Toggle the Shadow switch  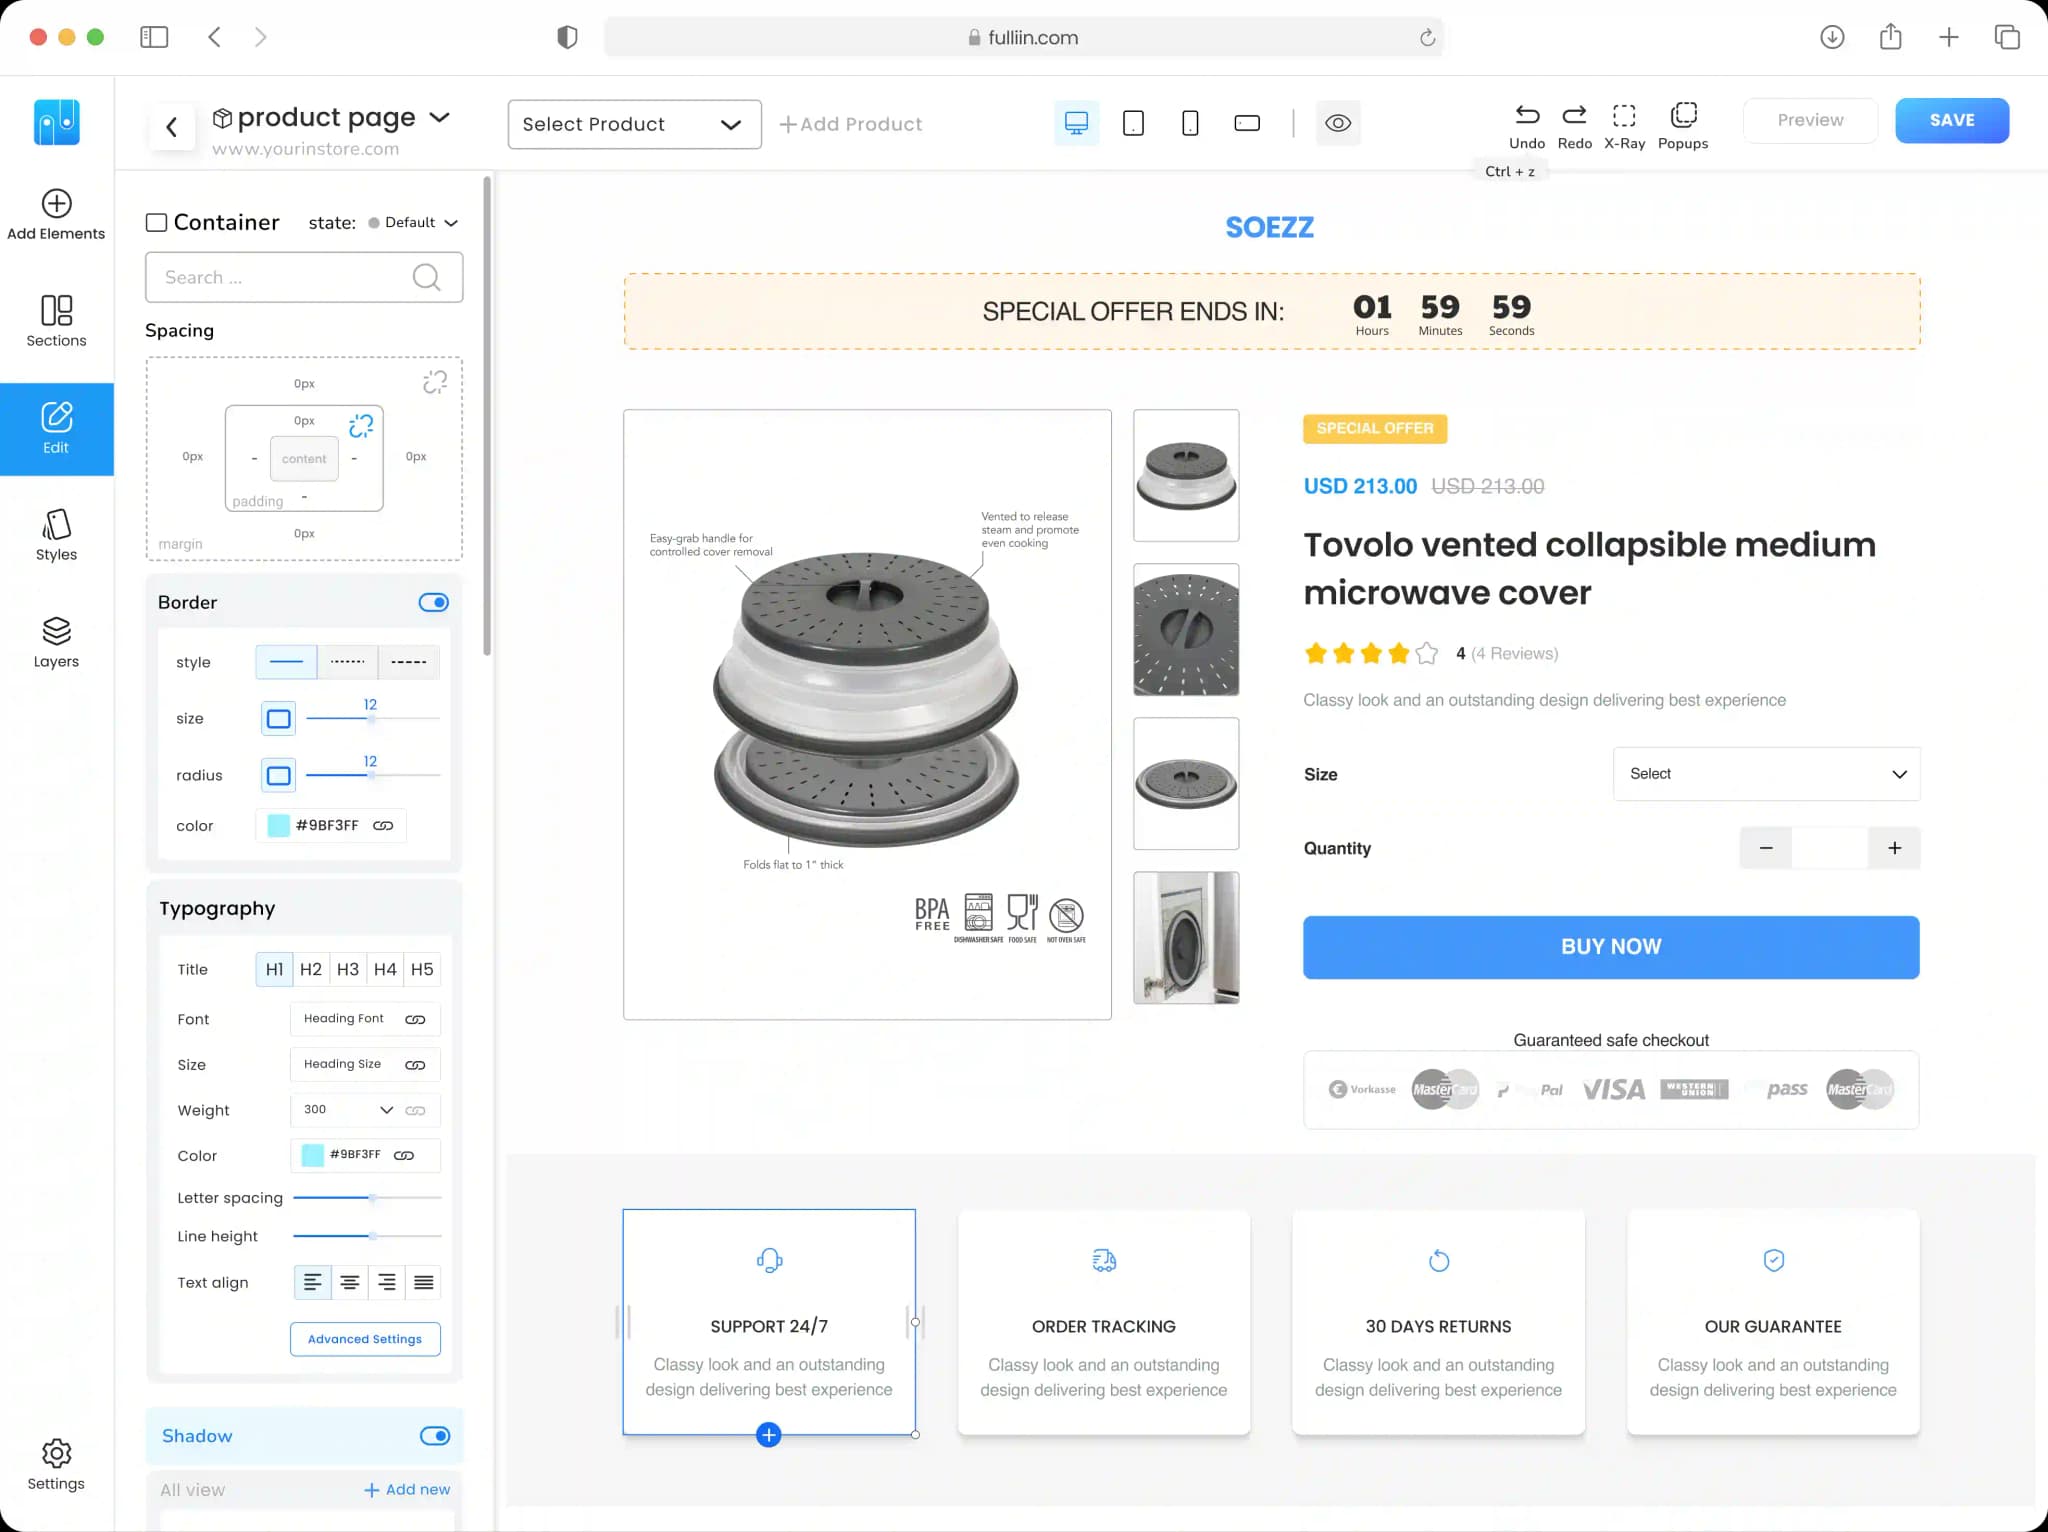point(434,1436)
